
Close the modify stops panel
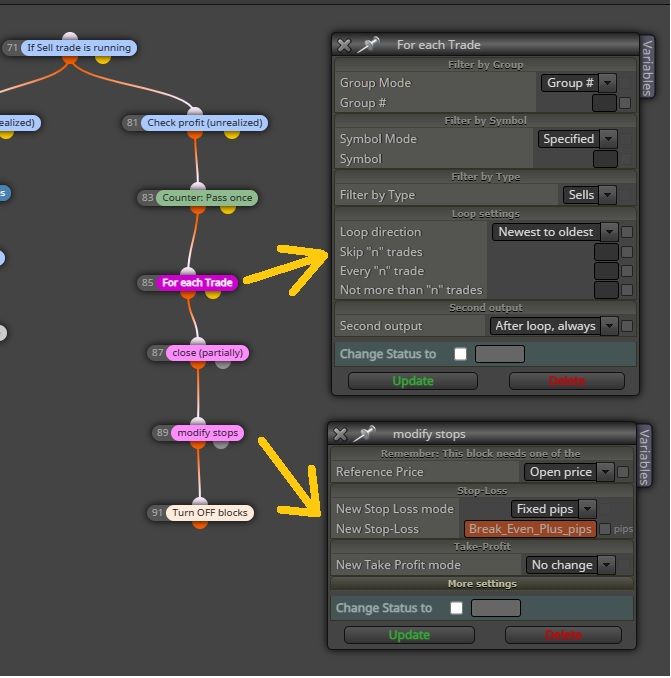(340, 434)
